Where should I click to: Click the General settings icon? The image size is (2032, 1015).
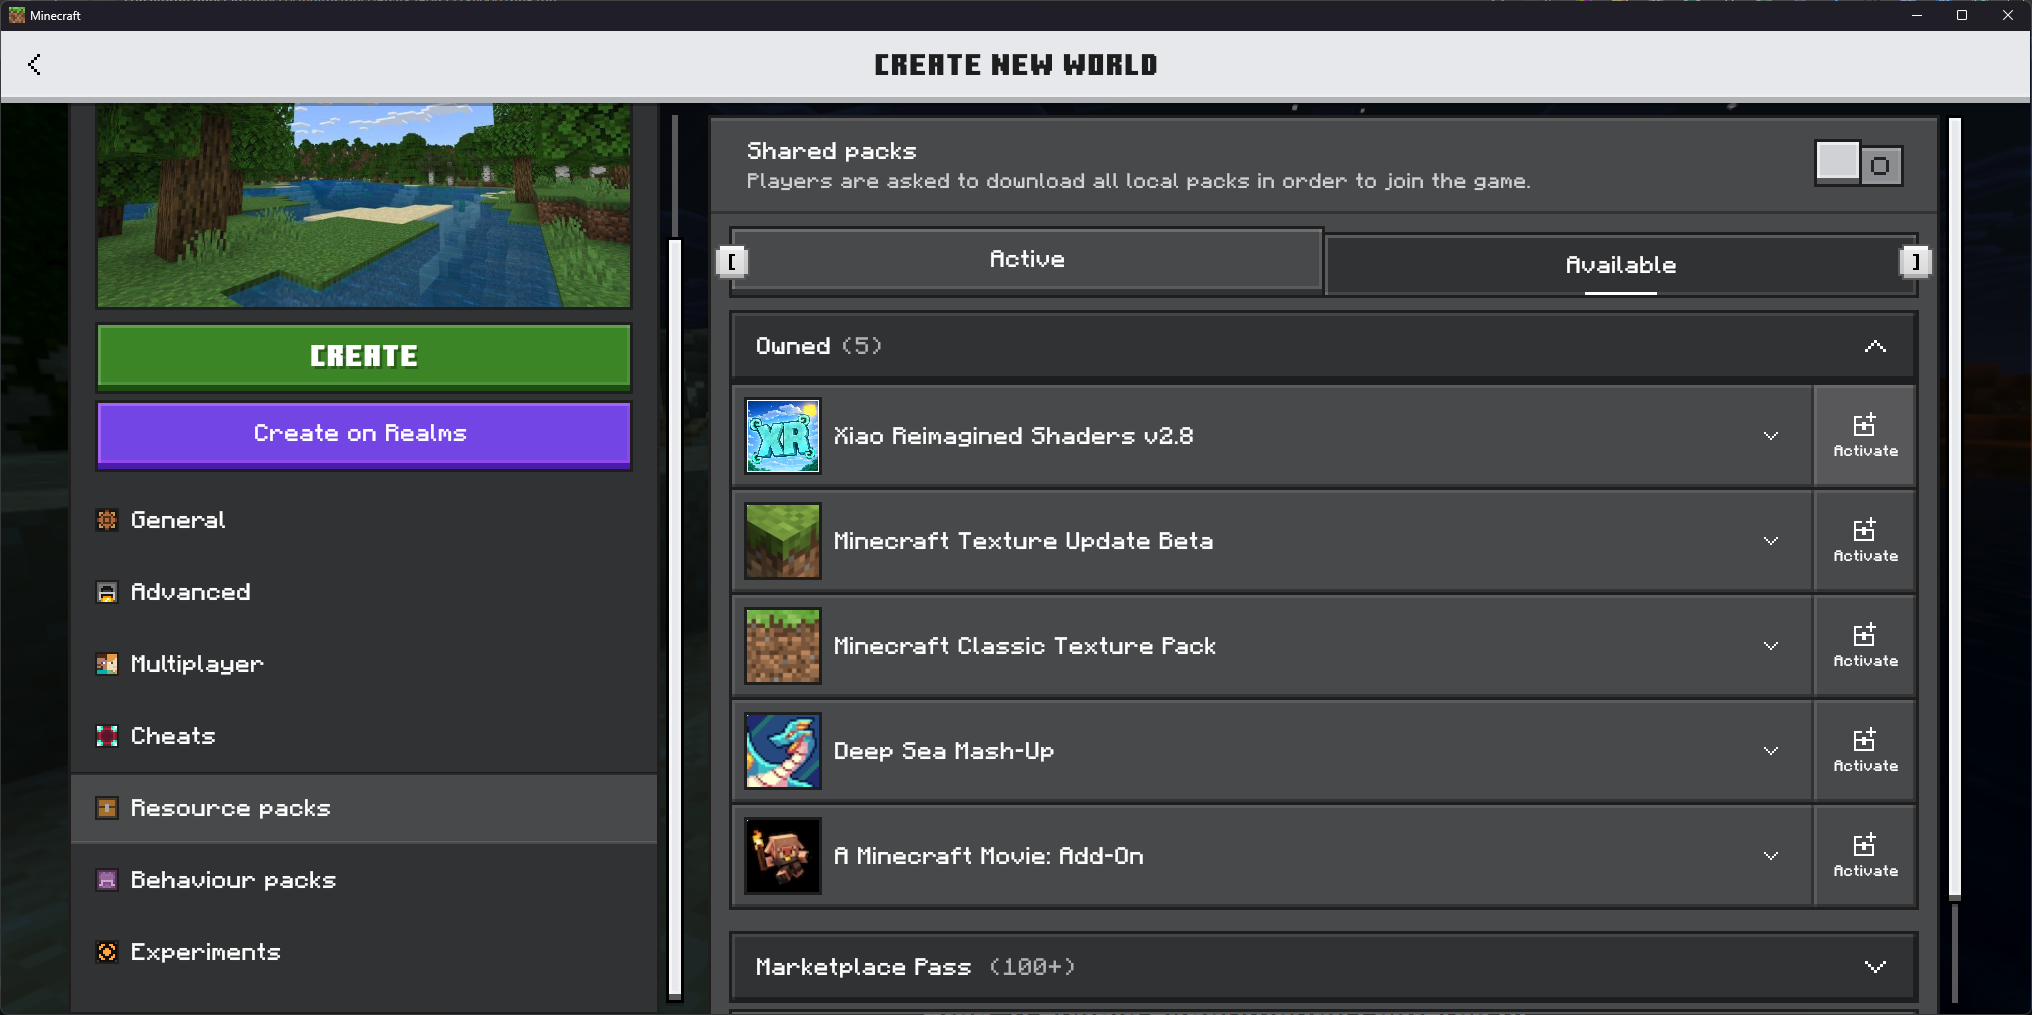point(107,520)
